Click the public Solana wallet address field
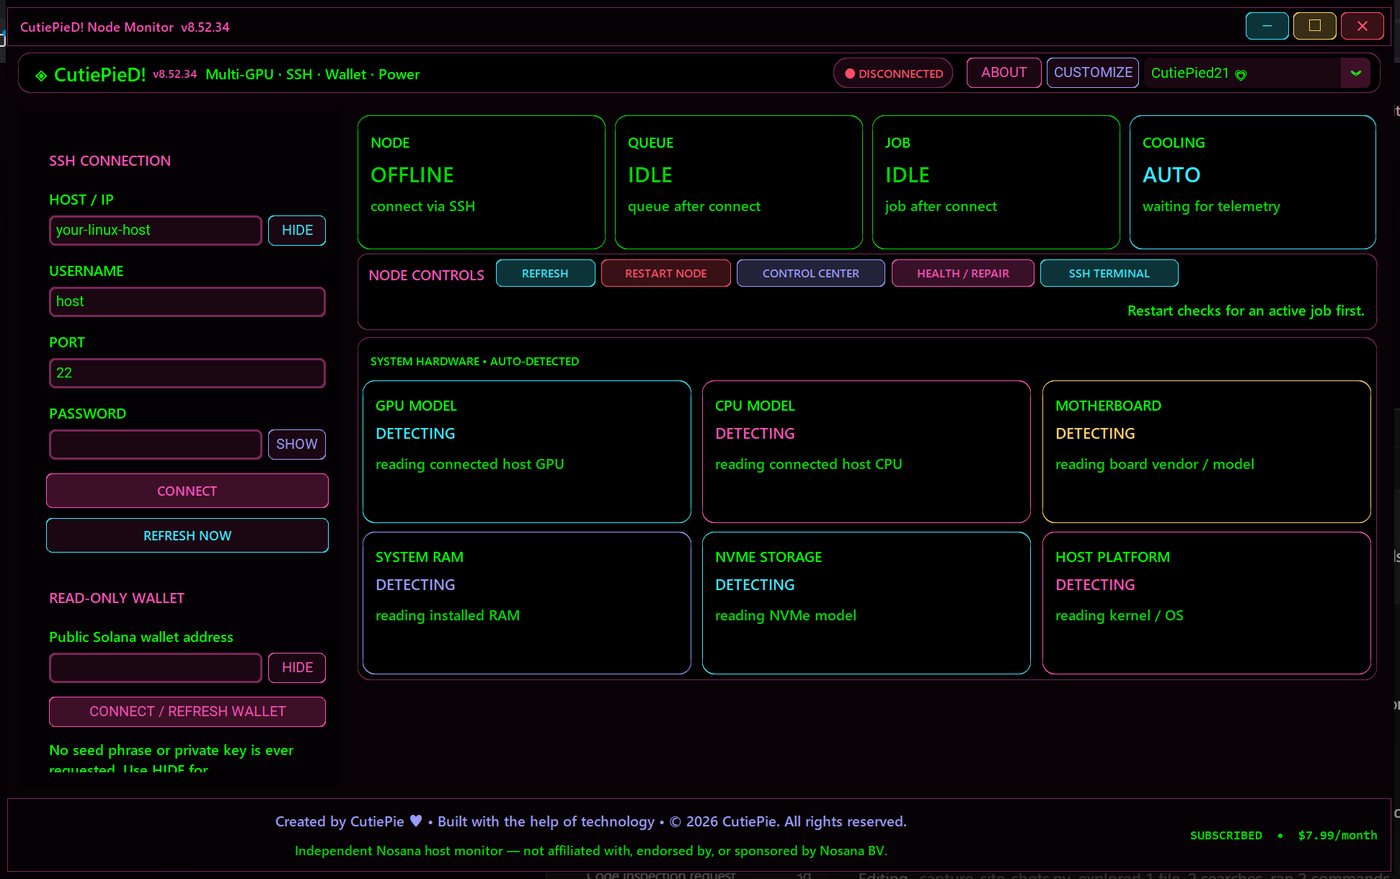Screen dimensions: 1400x879 [156, 667]
